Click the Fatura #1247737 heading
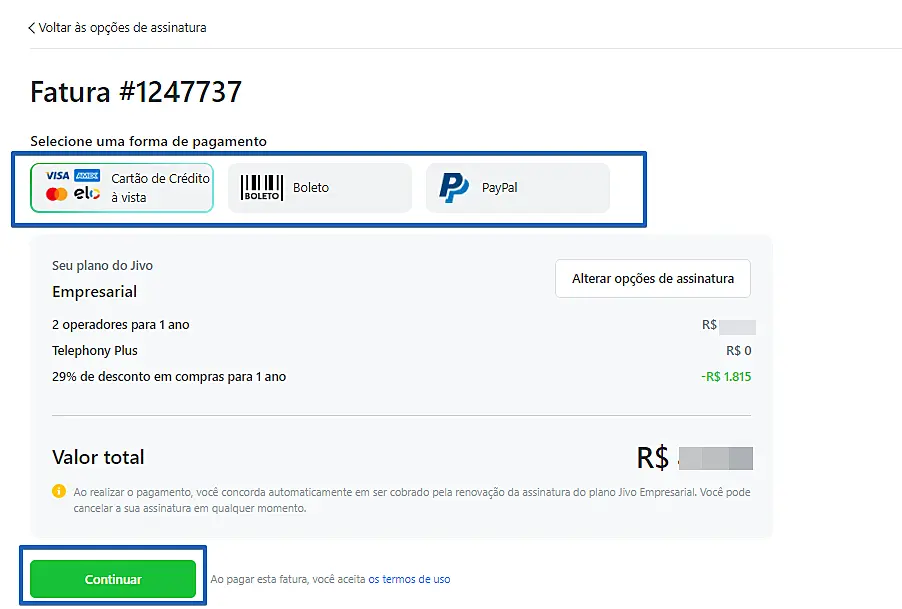This screenshot has height=609, width=902. coord(136,92)
